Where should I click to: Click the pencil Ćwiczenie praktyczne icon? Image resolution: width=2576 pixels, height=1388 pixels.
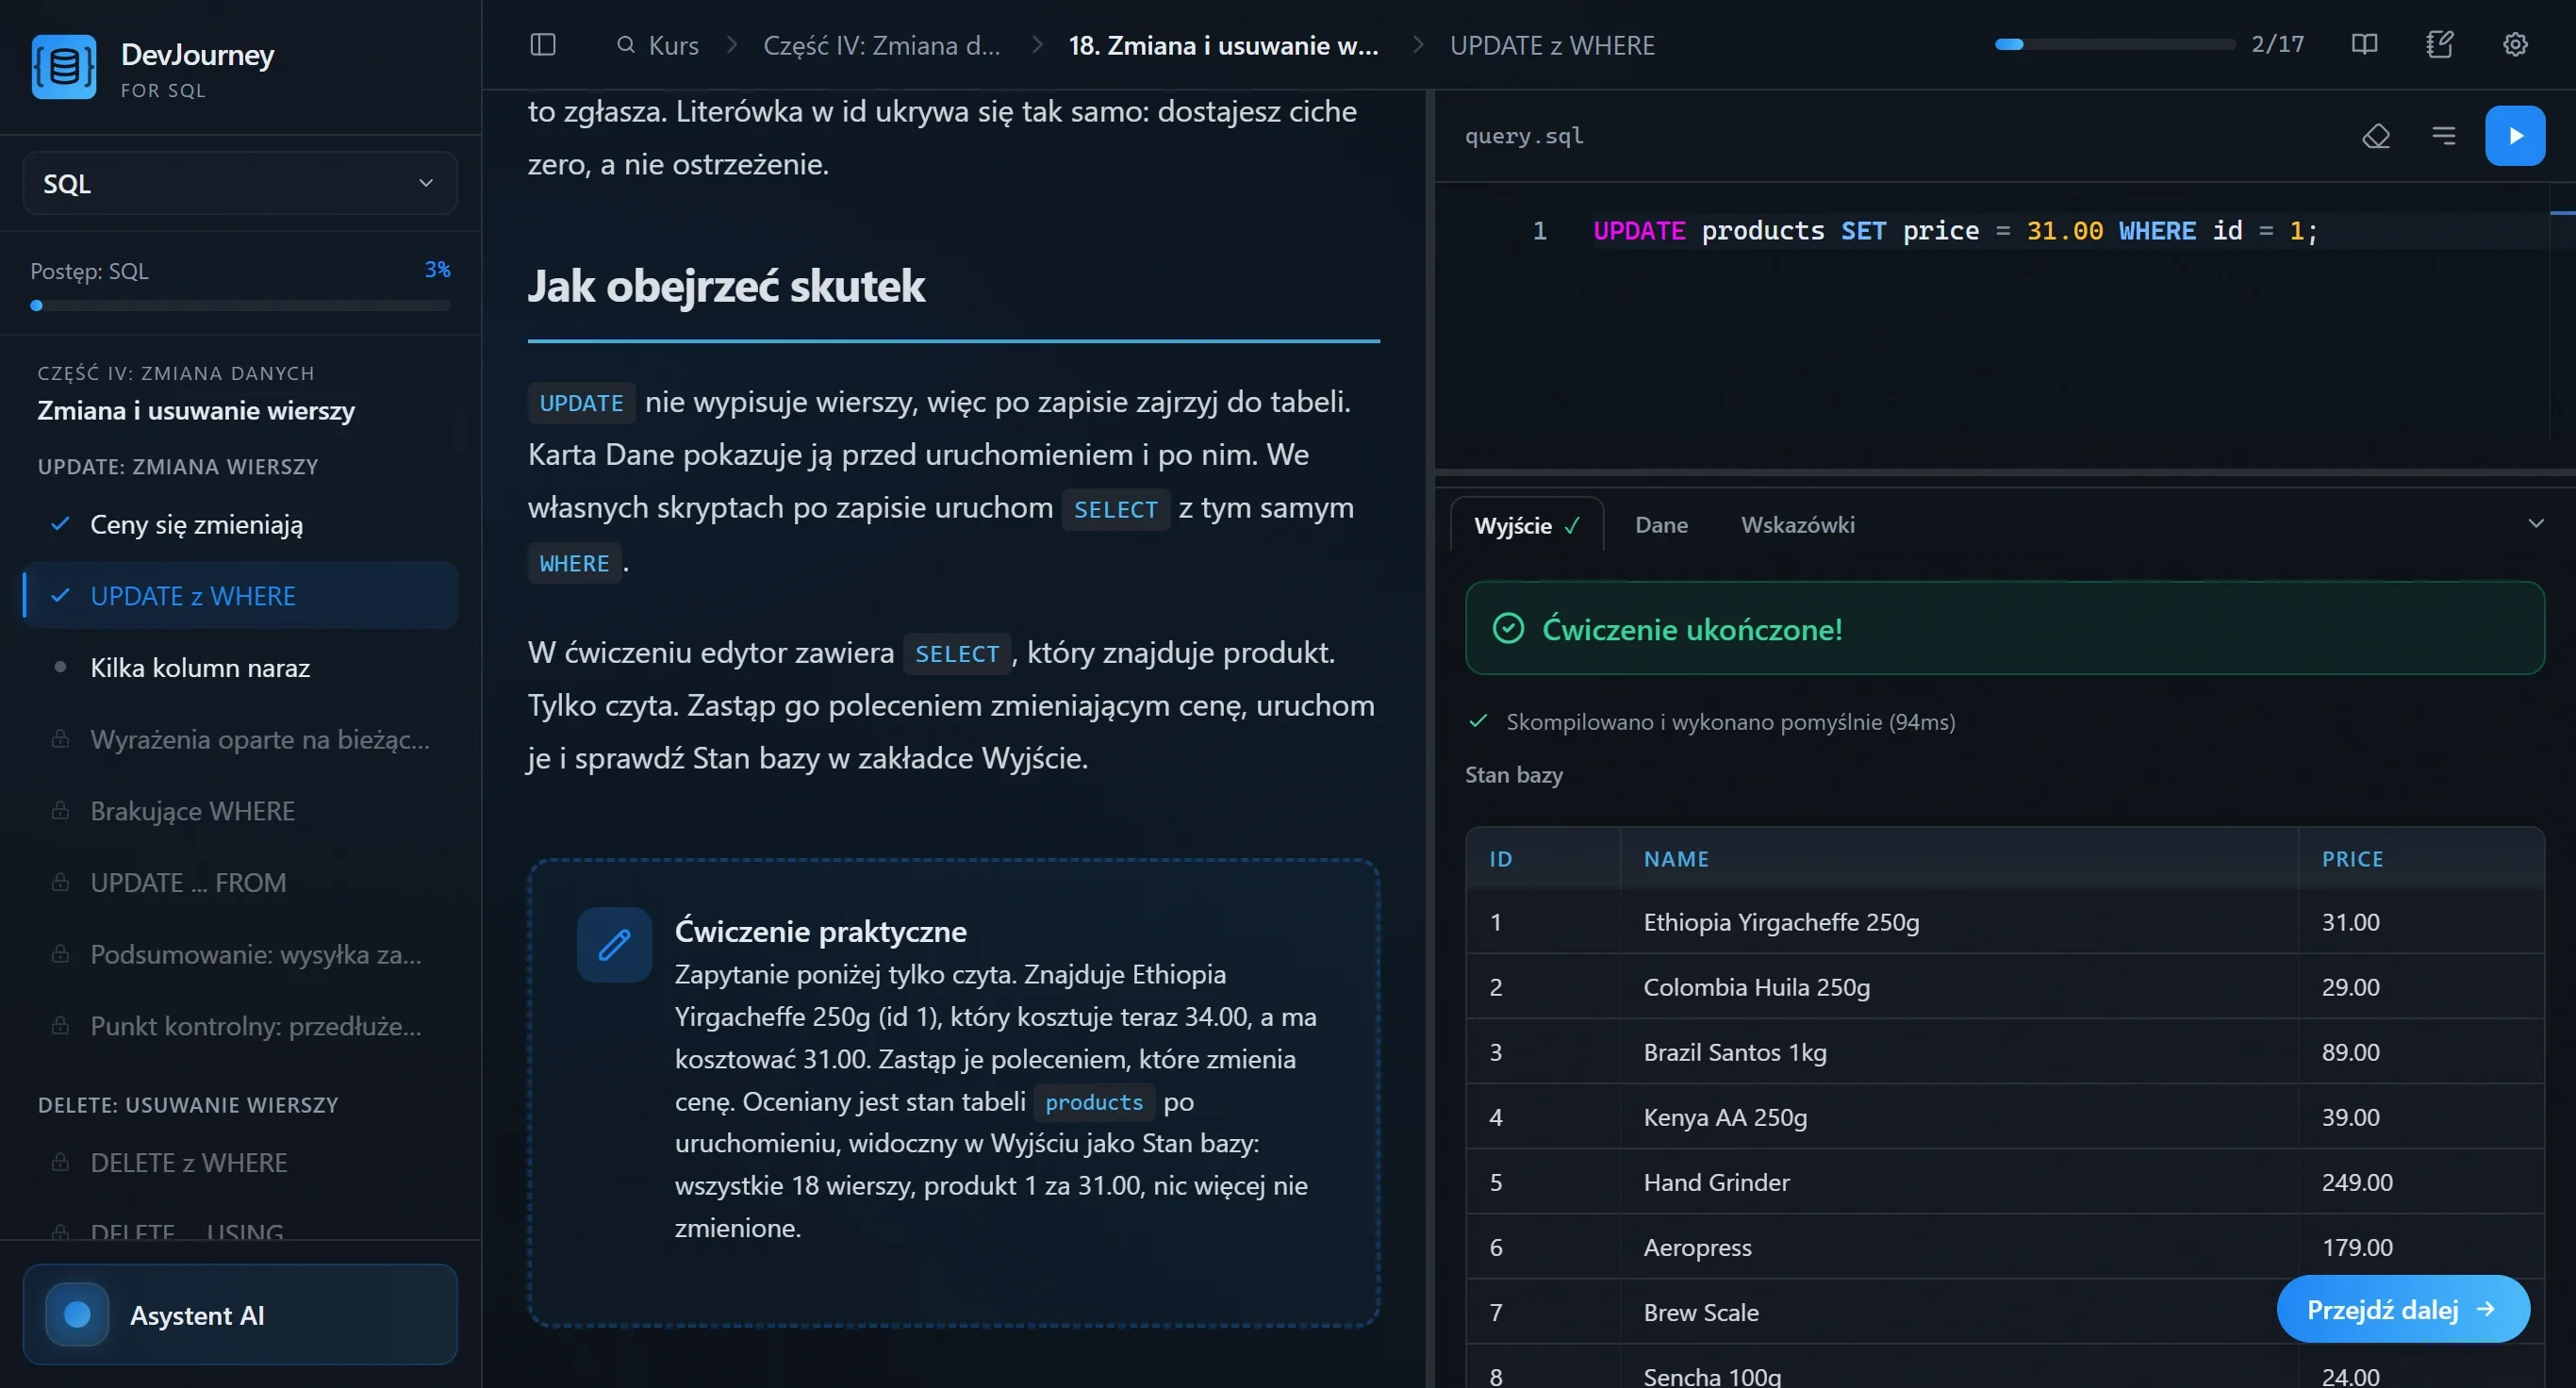pos(614,945)
